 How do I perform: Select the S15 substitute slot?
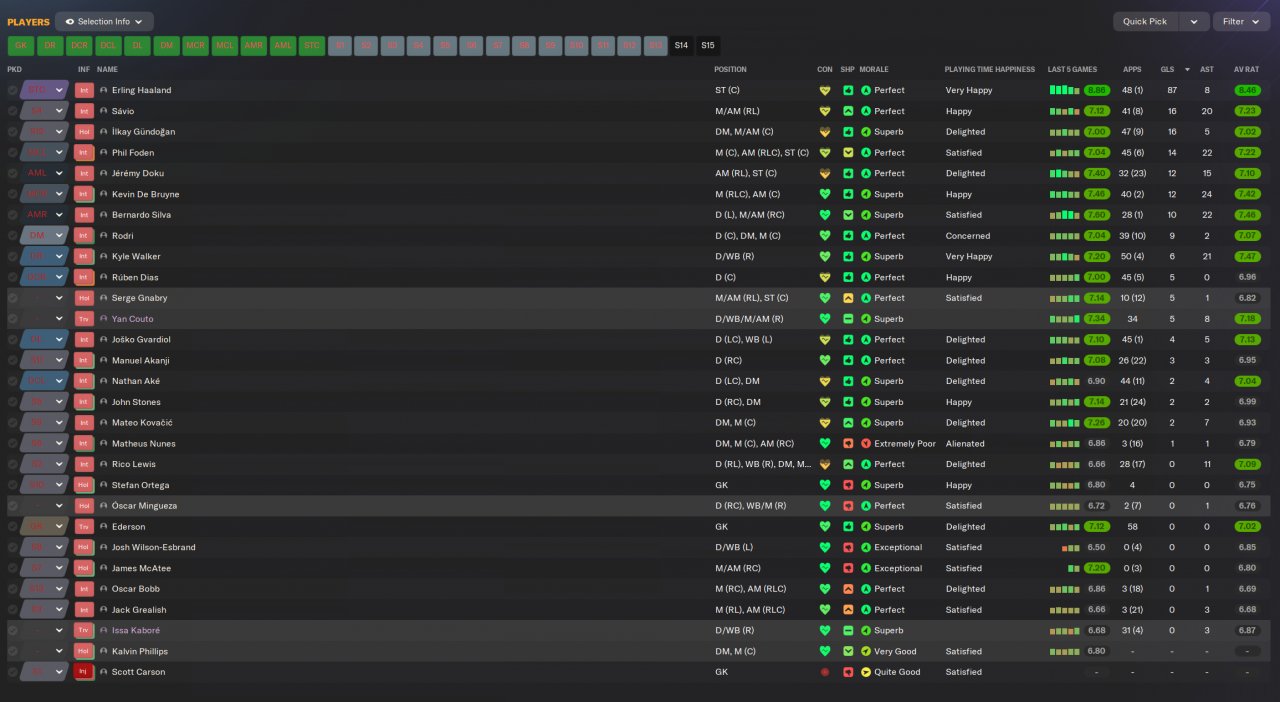pyautogui.click(x=708, y=45)
